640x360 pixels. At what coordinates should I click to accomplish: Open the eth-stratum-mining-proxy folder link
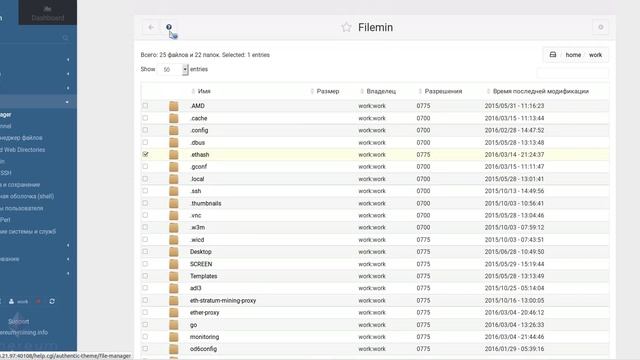click(223, 300)
